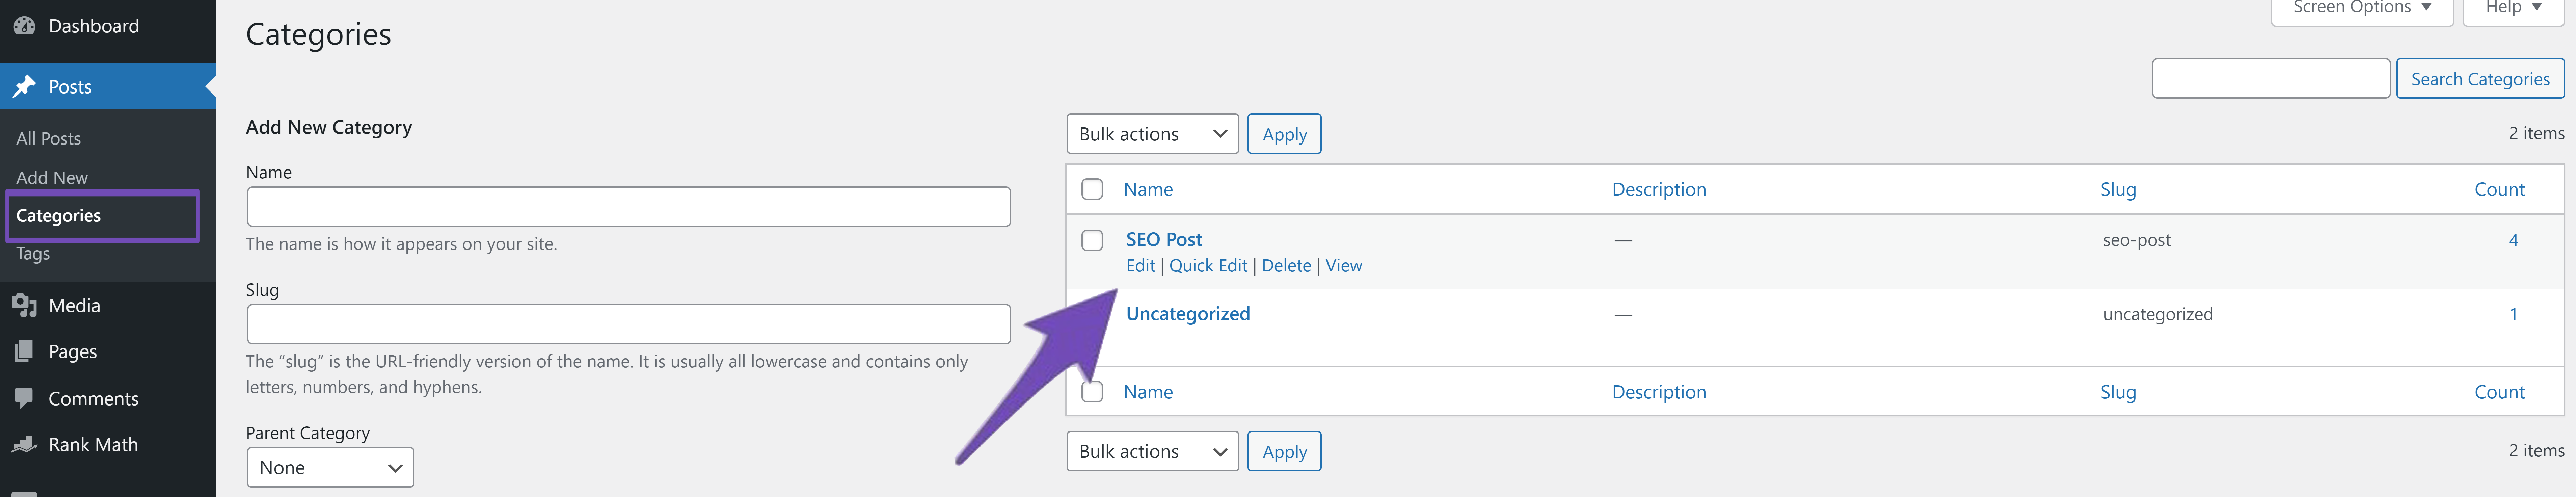Expand the Bulk actions dropdown at top
The image size is (2576, 497).
point(1150,133)
